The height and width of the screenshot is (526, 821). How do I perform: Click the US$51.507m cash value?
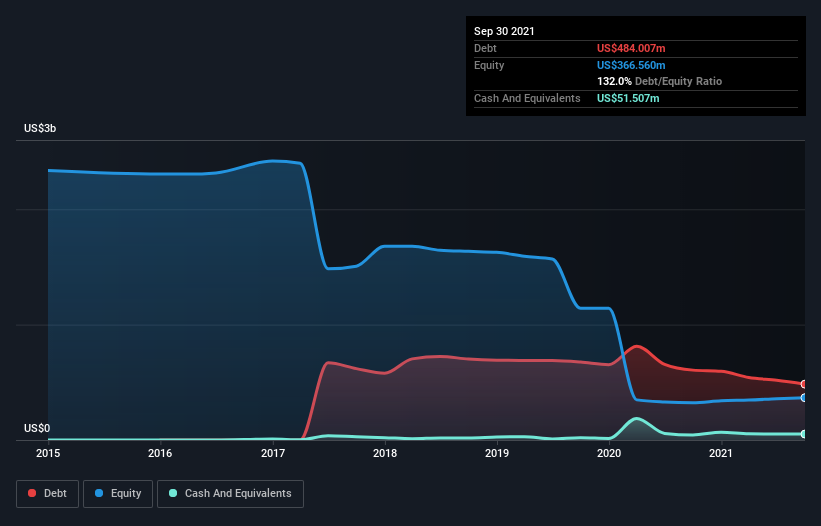(x=628, y=98)
